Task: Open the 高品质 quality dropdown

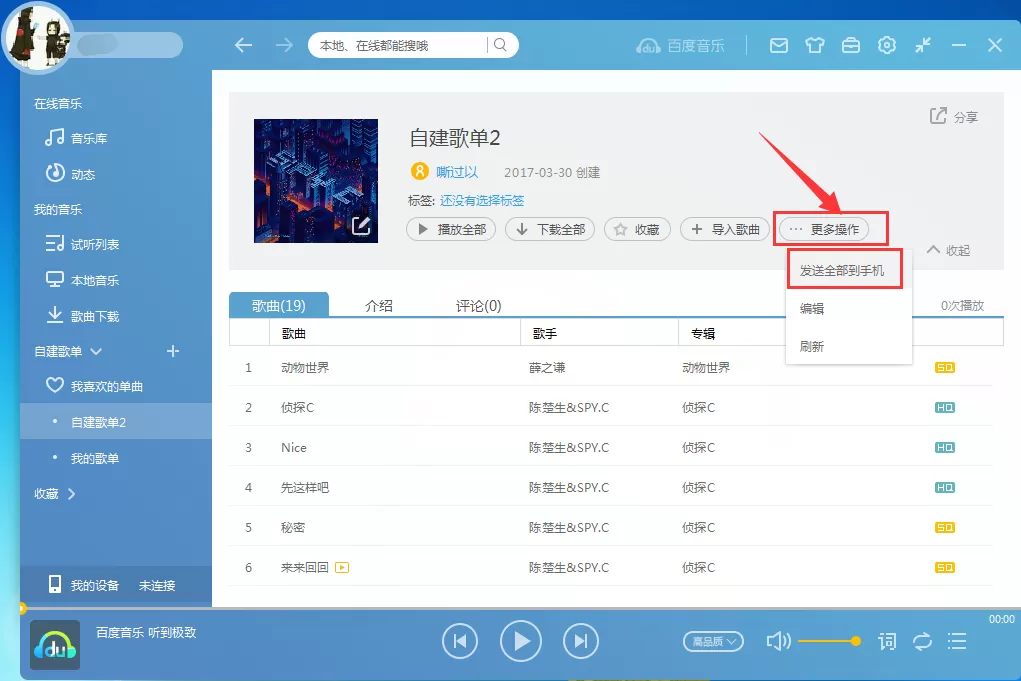Action: coord(714,641)
